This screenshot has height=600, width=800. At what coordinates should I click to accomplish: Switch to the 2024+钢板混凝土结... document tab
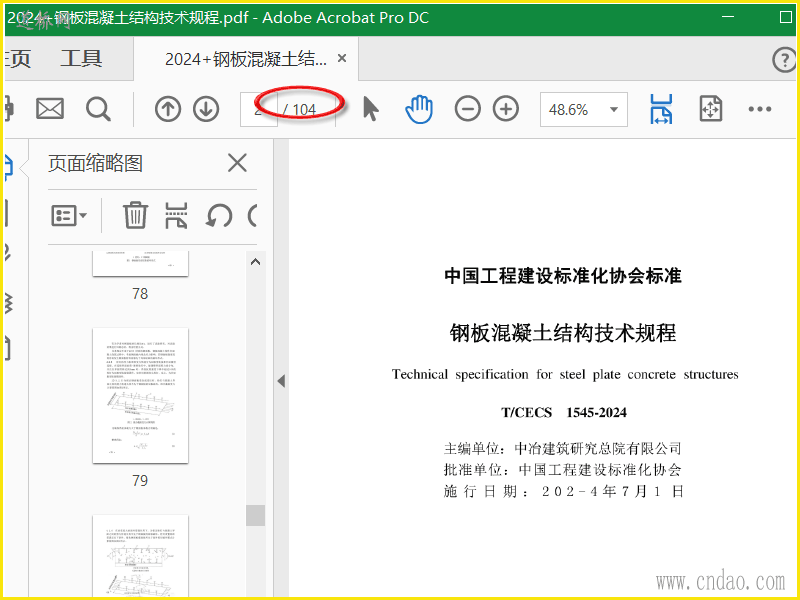coord(245,59)
